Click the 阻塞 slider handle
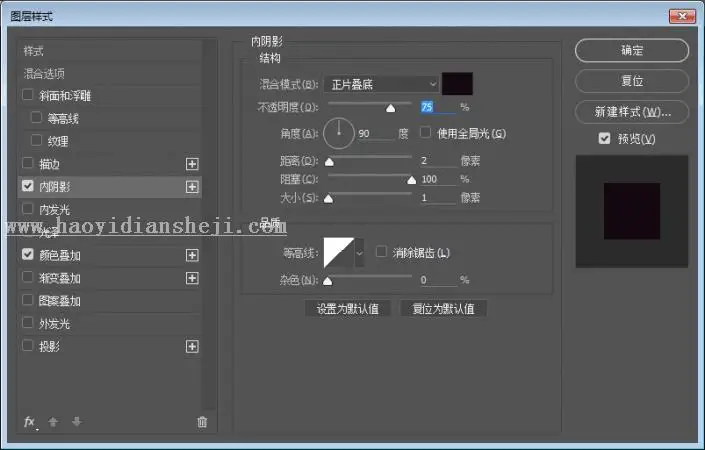 click(x=411, y=180)
